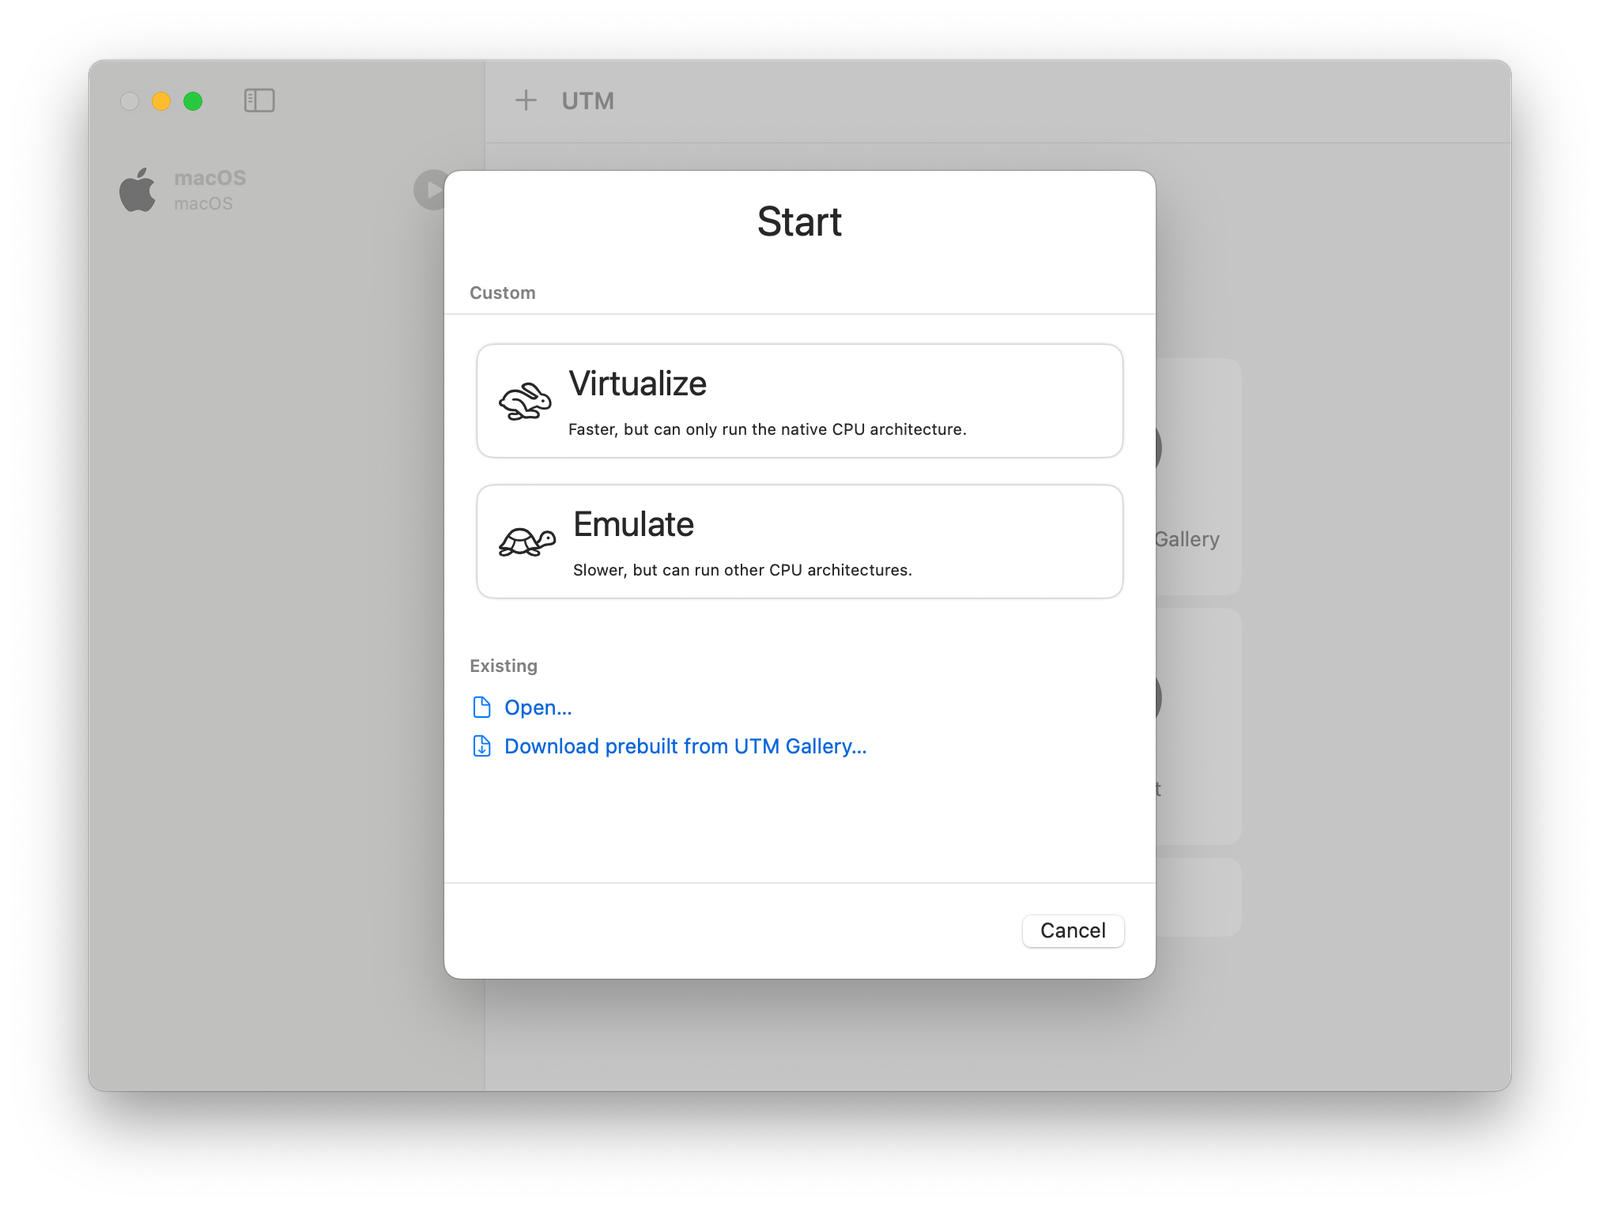
Task: Start the macOS VM with its play button
Action: coord(431,188)
